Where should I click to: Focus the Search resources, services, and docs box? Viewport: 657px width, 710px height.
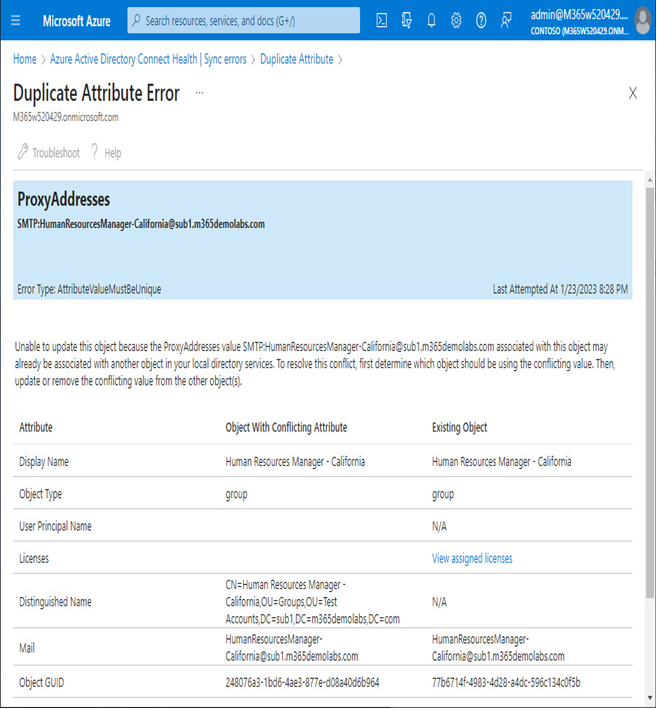[244, 20]
